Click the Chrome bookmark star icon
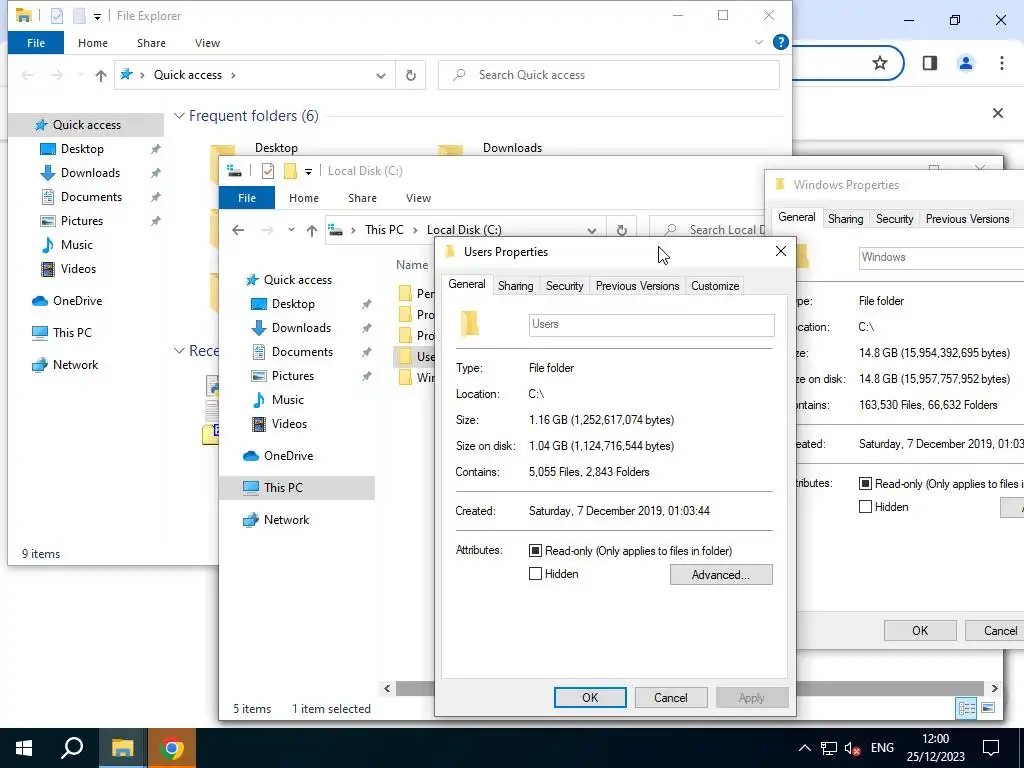Screen dimensions: 1024x768 click(880, 63)
